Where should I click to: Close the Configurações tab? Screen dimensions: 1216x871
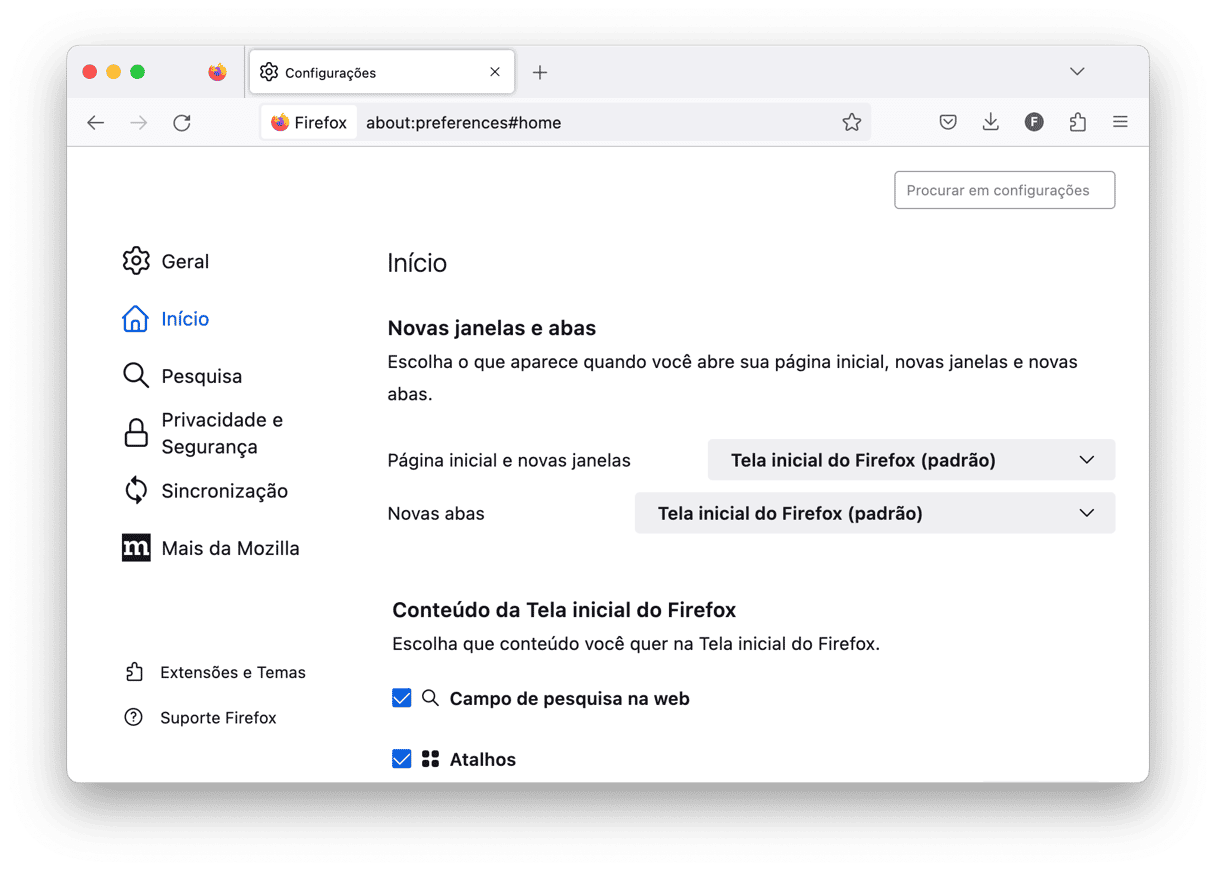coord(495,72)
